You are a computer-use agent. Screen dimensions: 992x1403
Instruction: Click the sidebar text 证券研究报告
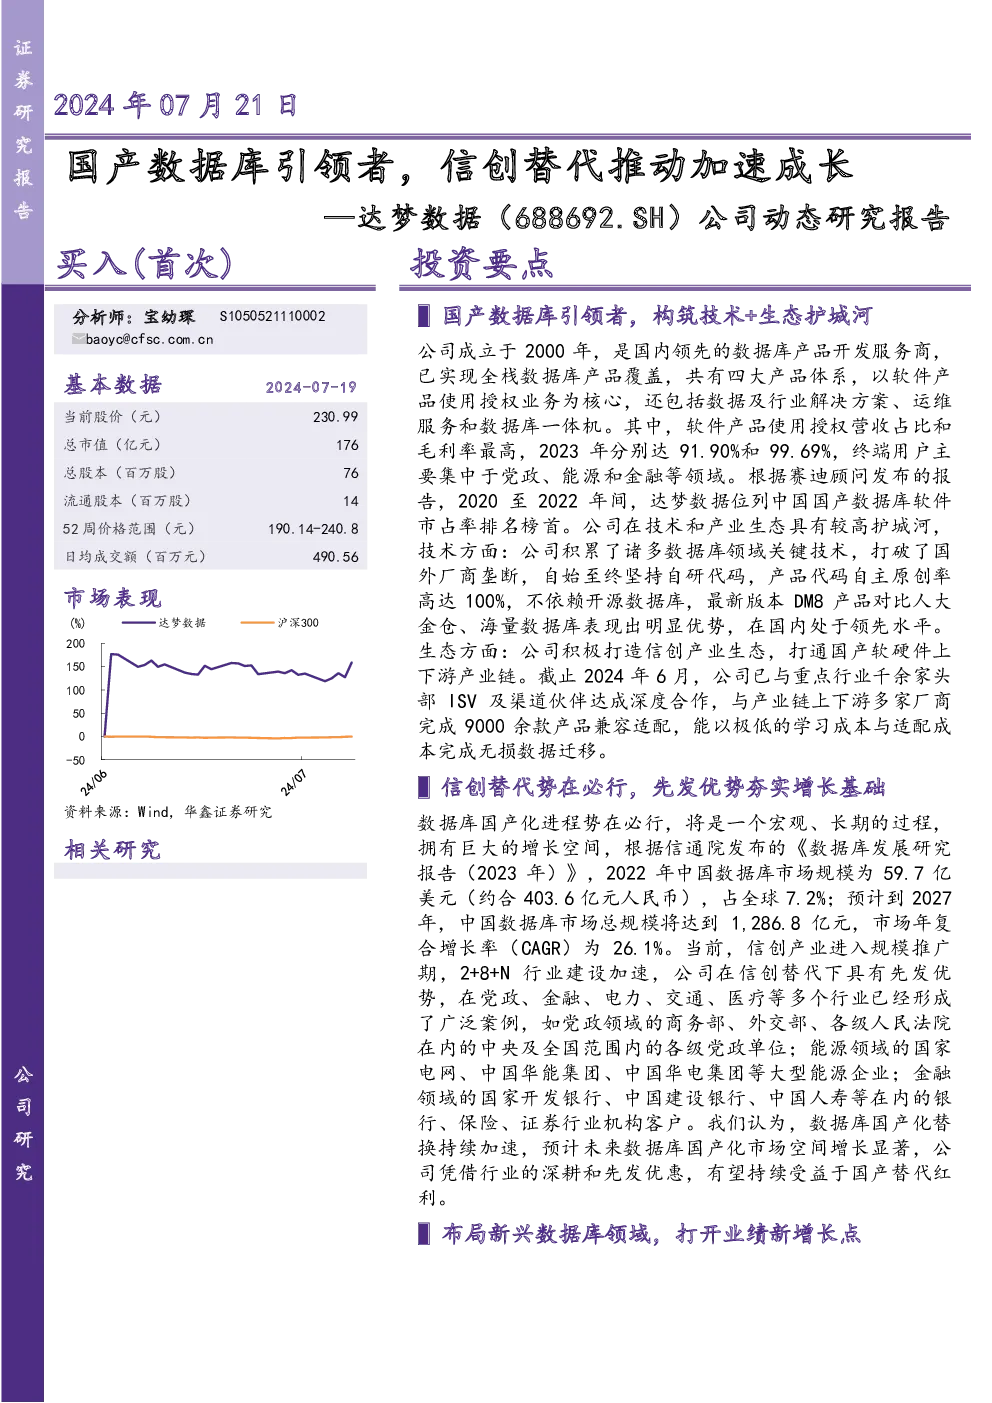click(23, 129)
